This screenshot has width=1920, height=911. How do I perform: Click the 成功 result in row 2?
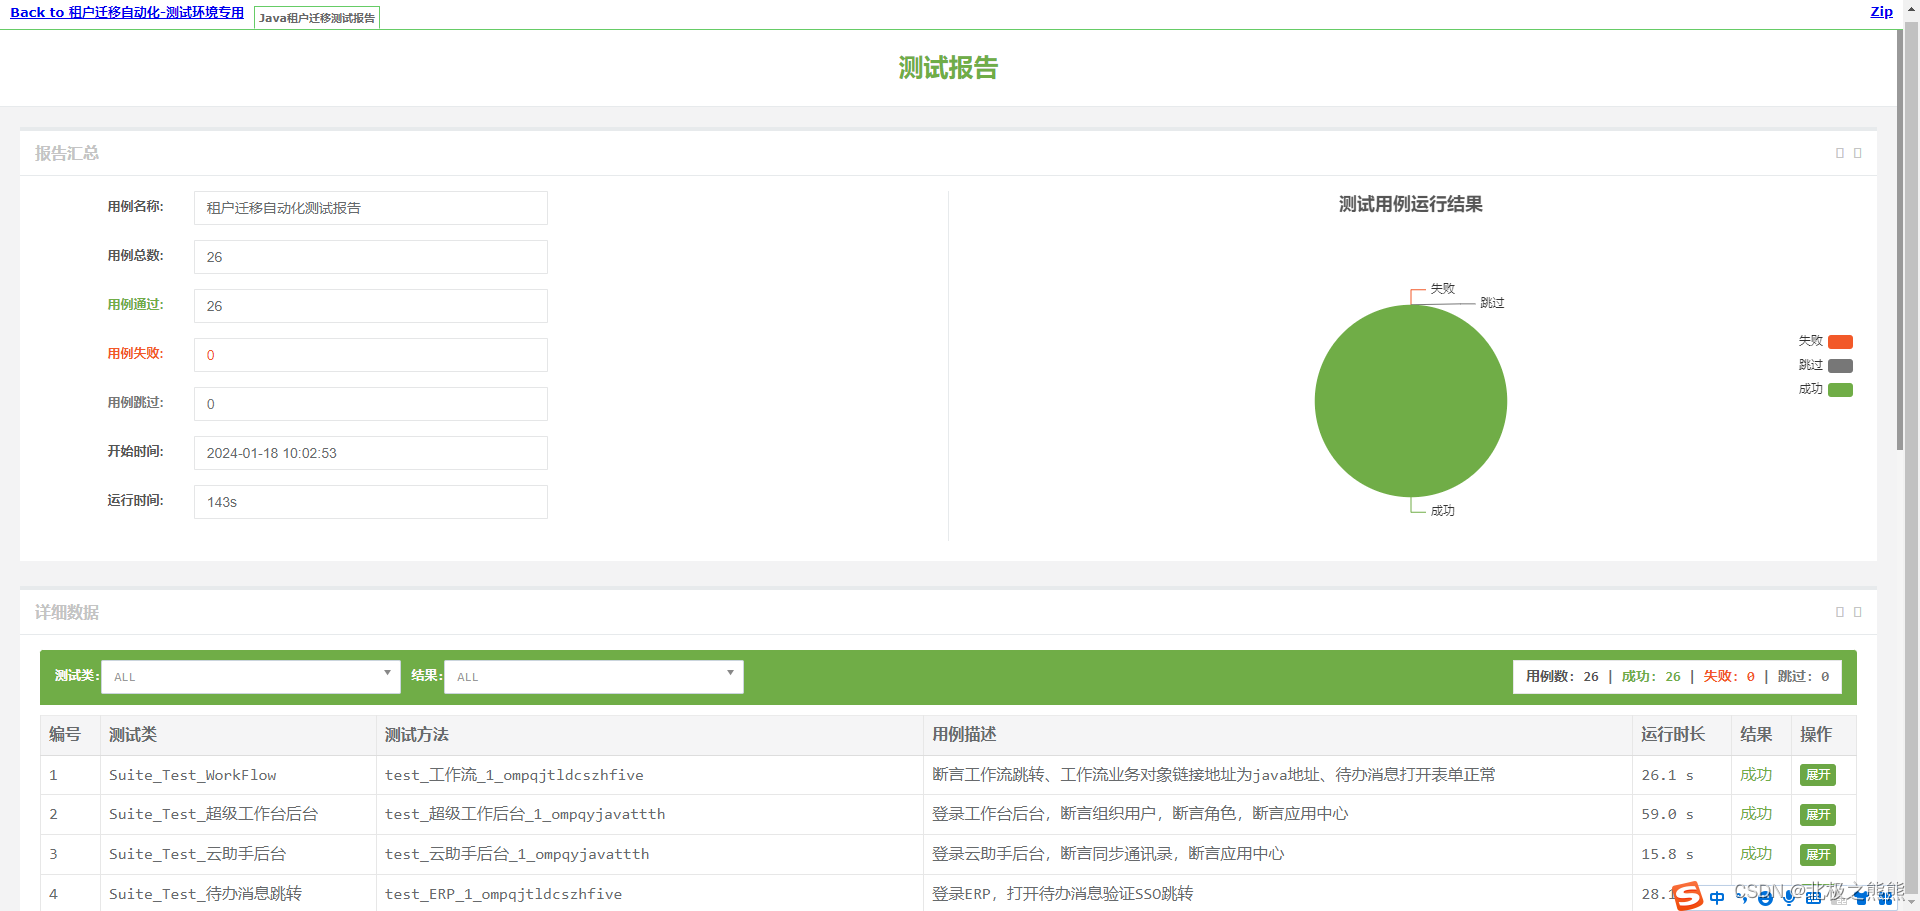[1756, 815]
